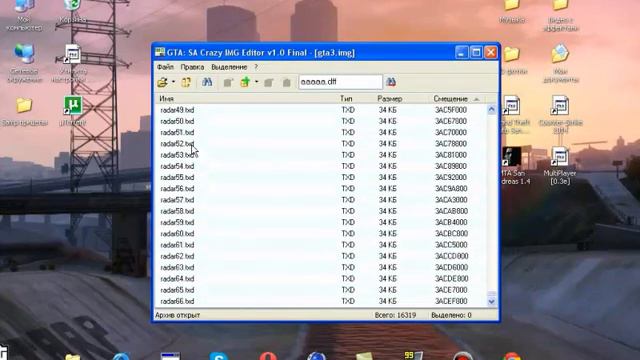Select the radar52.txd row

tap(321, 144)
